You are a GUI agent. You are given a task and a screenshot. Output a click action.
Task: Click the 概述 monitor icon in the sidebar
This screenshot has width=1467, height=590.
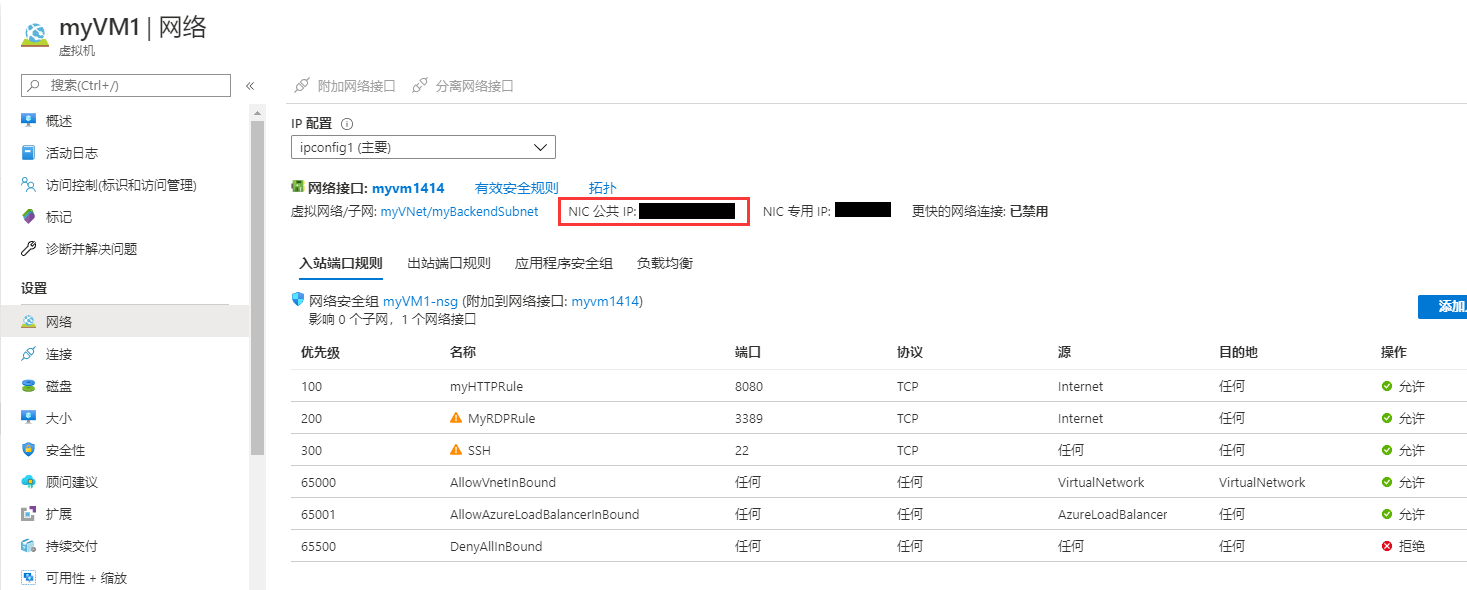29,121
